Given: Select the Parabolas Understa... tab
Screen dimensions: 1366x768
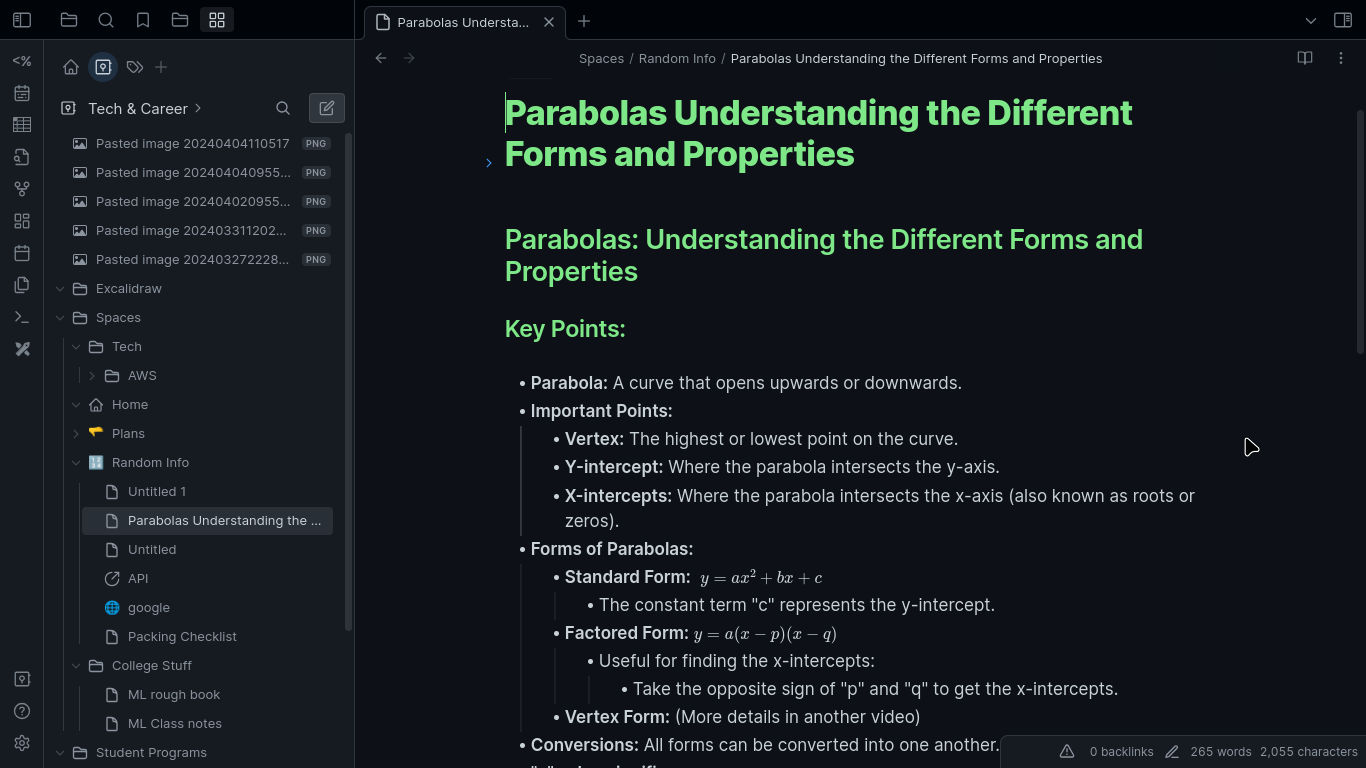Looking at the screenshot, I should (x=463, y=22).
